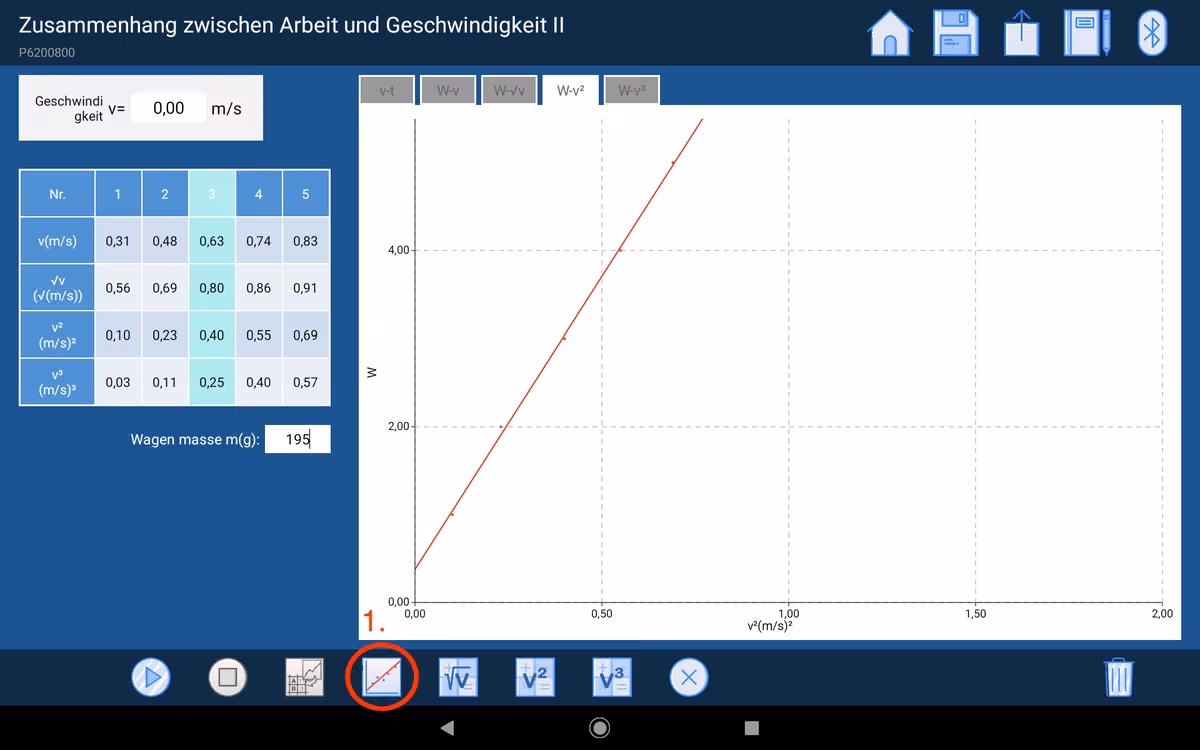Share or export data with upload icon
1200x750 pixels.
click(1021, 34)
